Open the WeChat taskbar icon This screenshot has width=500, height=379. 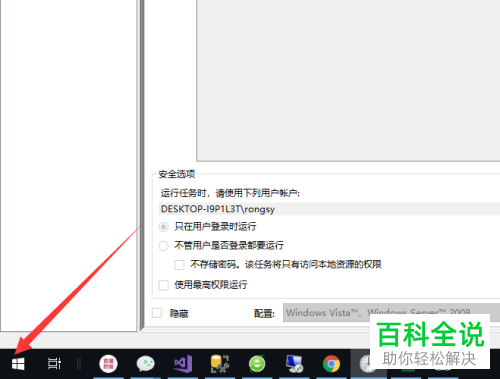146,363
